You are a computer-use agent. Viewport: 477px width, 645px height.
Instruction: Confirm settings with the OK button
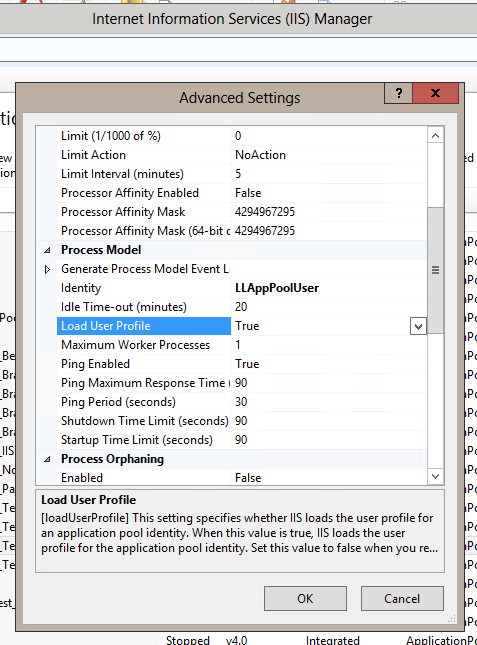[x=305, y=599]
